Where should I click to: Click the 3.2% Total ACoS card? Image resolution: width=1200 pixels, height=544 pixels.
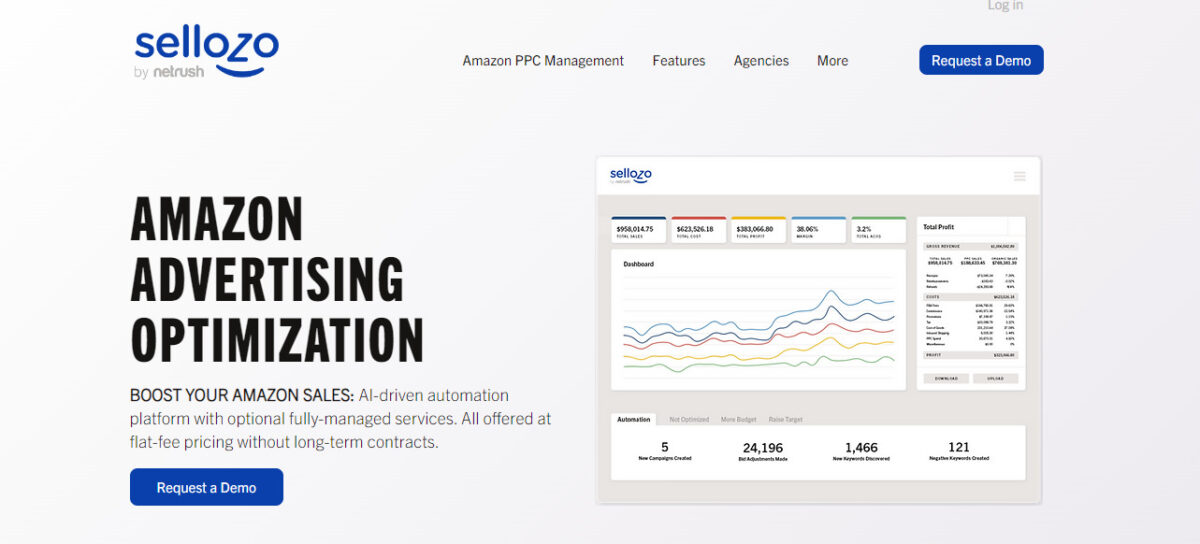coord(878,230)
